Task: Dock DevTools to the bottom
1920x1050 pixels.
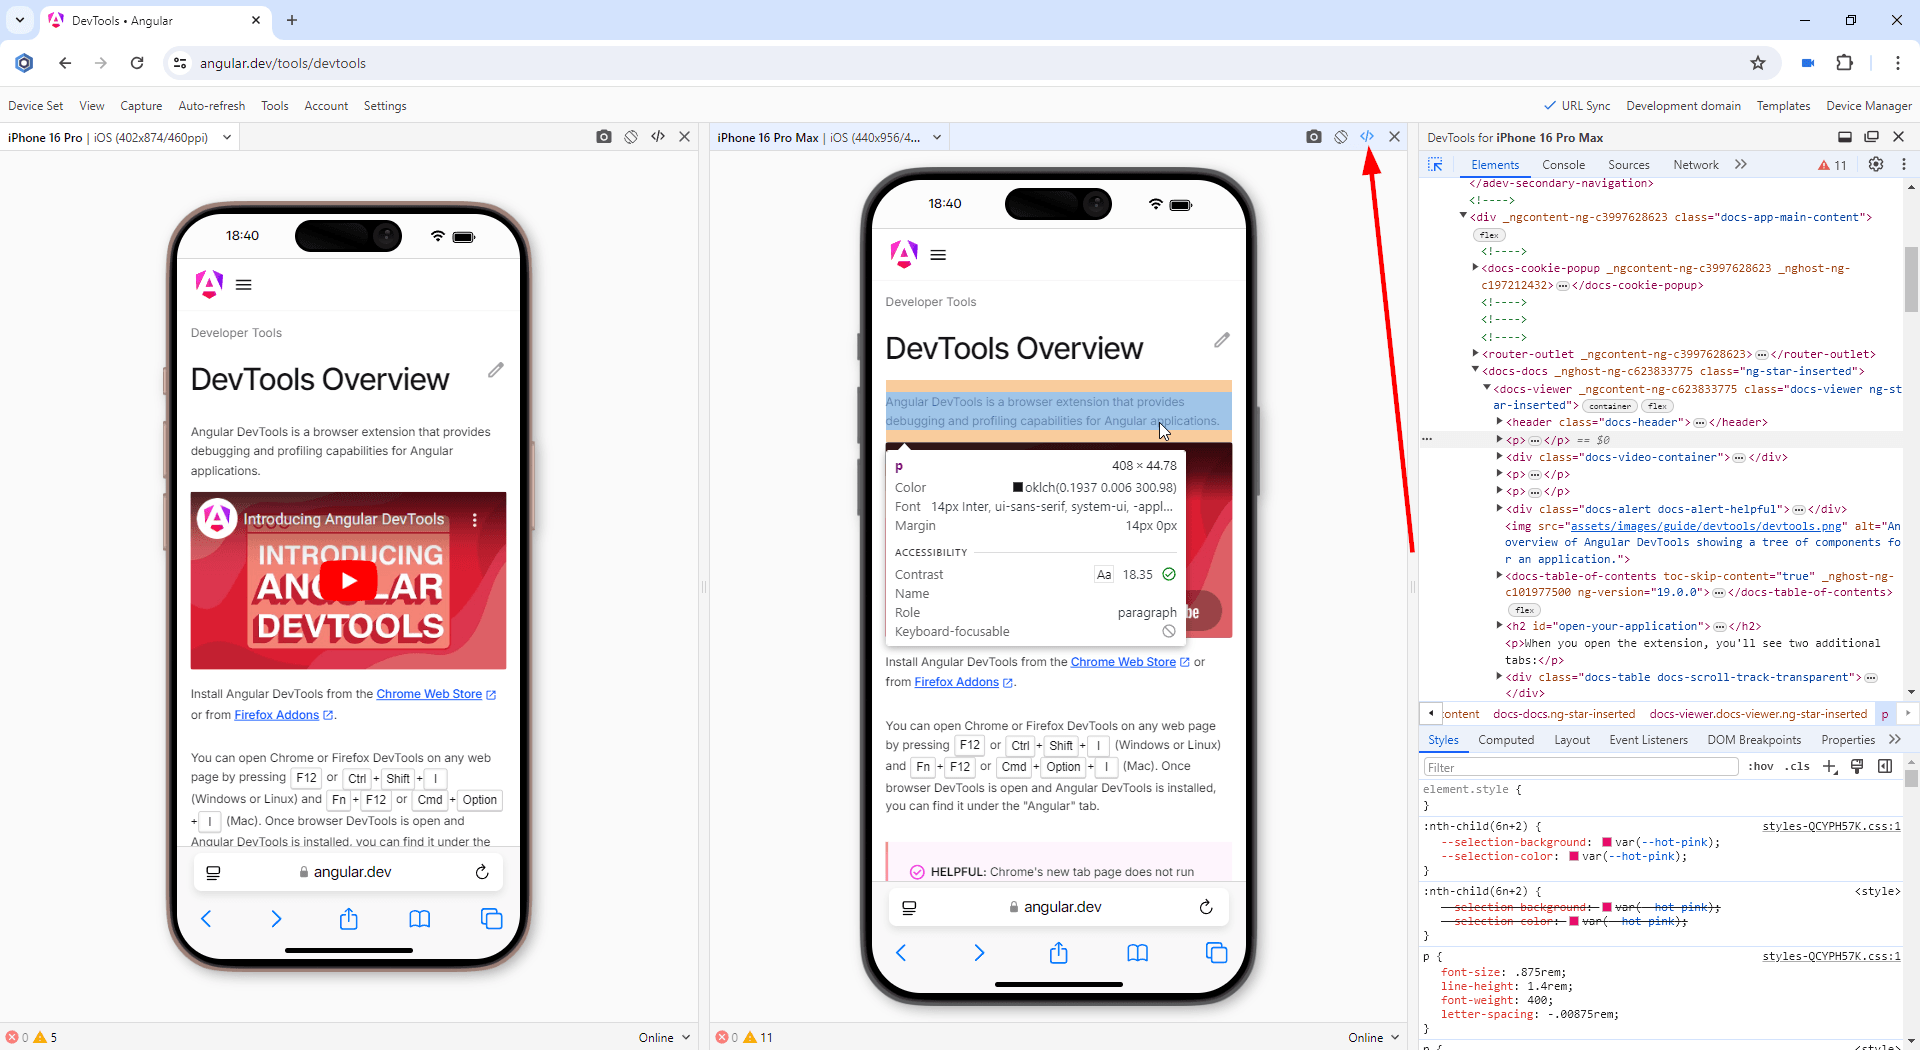Action: pyautogui.click(x=1845, y=137)
